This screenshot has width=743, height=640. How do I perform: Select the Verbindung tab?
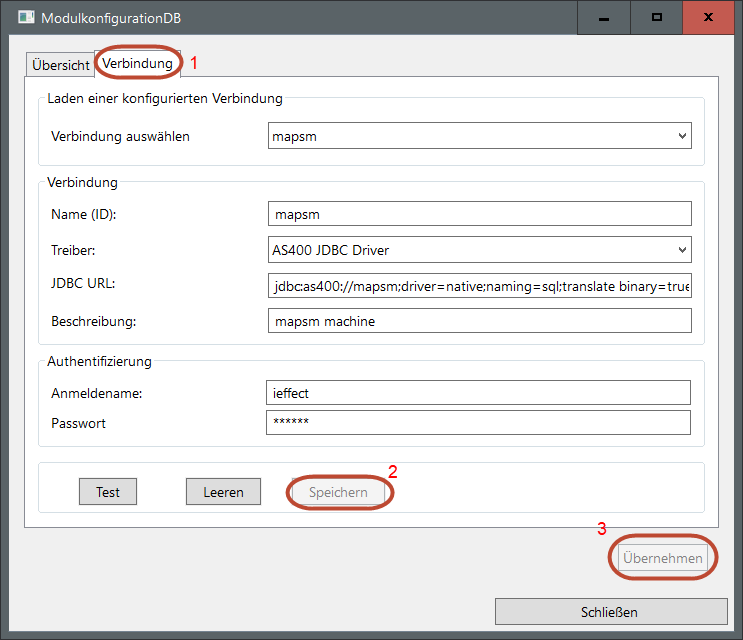click(x=138, y=64)
